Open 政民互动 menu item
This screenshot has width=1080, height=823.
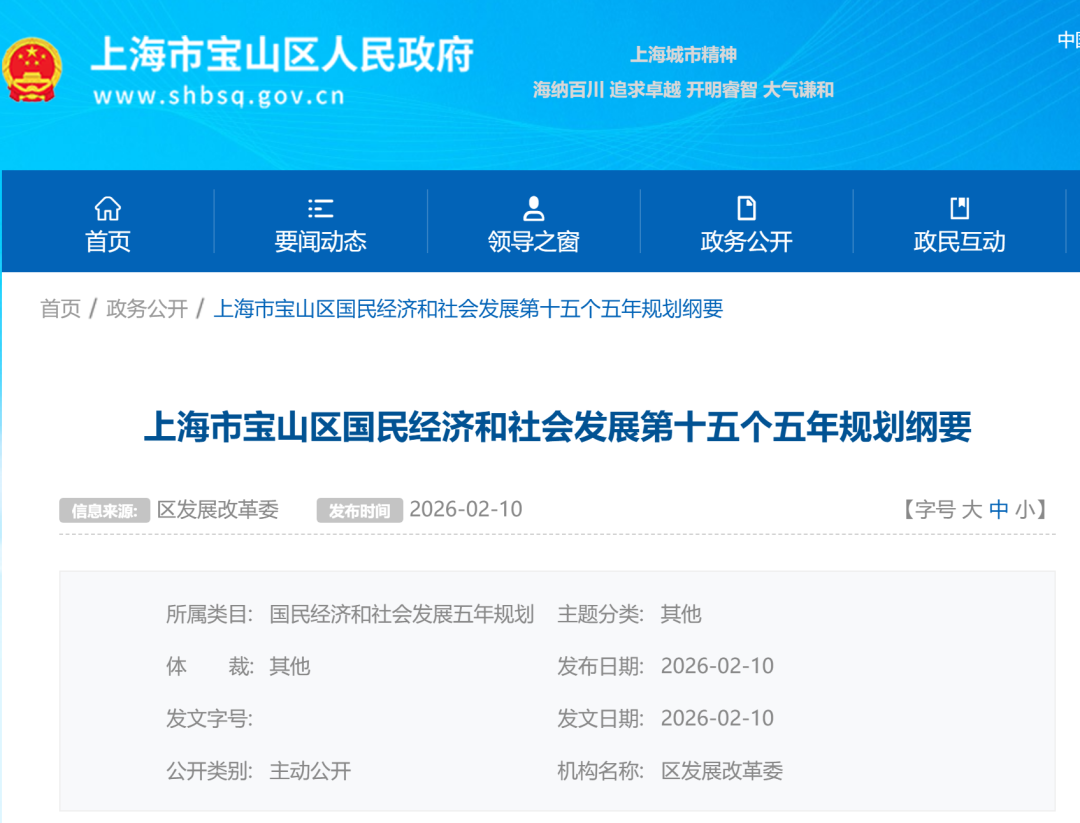(959, 241)
